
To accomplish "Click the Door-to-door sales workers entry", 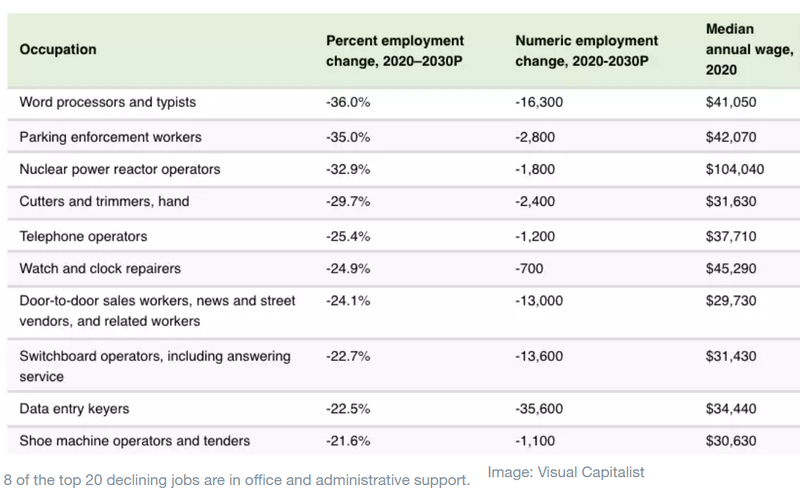I will pyautogui.click(x=157, y=311).
